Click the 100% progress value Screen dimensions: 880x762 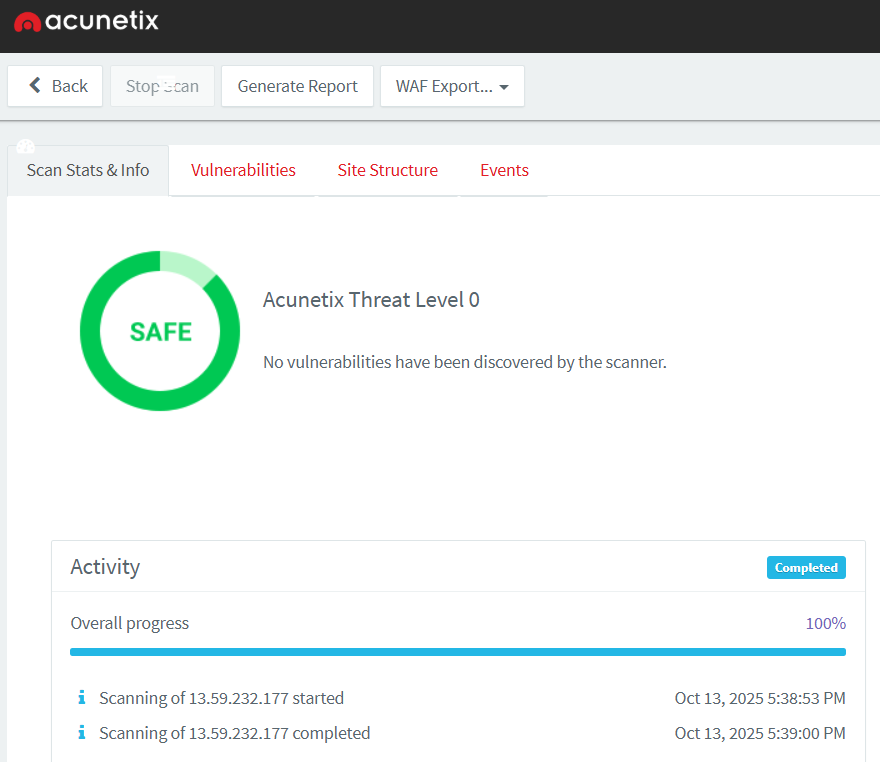pyautogui.click(x=825, y=623)
